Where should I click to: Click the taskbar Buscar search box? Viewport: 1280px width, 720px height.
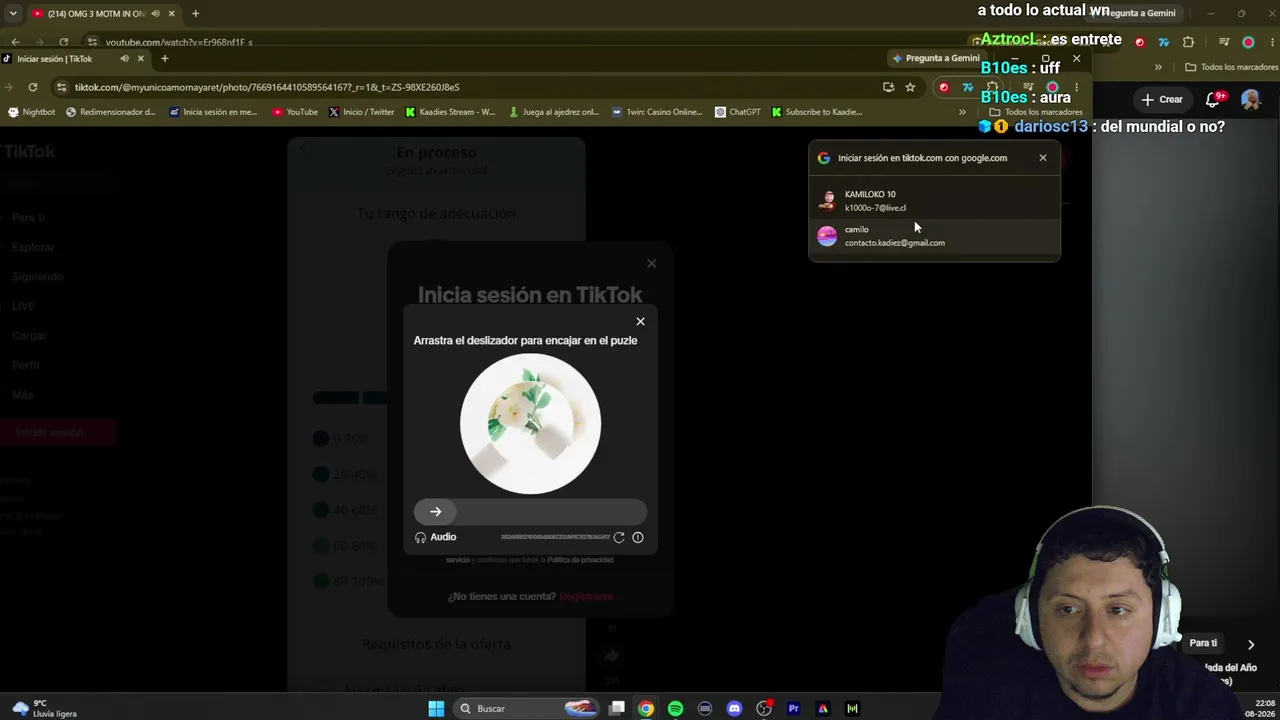coord(525,709)
